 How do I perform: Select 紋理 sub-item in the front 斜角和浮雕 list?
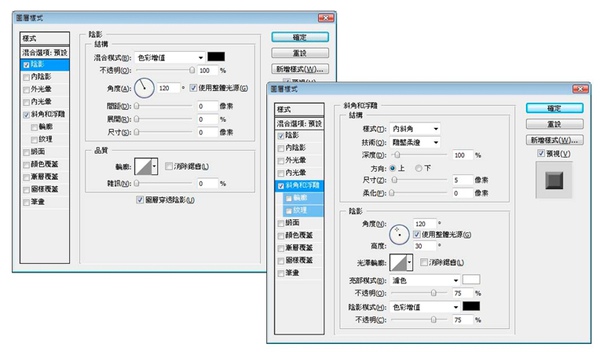tap(300, 210)
